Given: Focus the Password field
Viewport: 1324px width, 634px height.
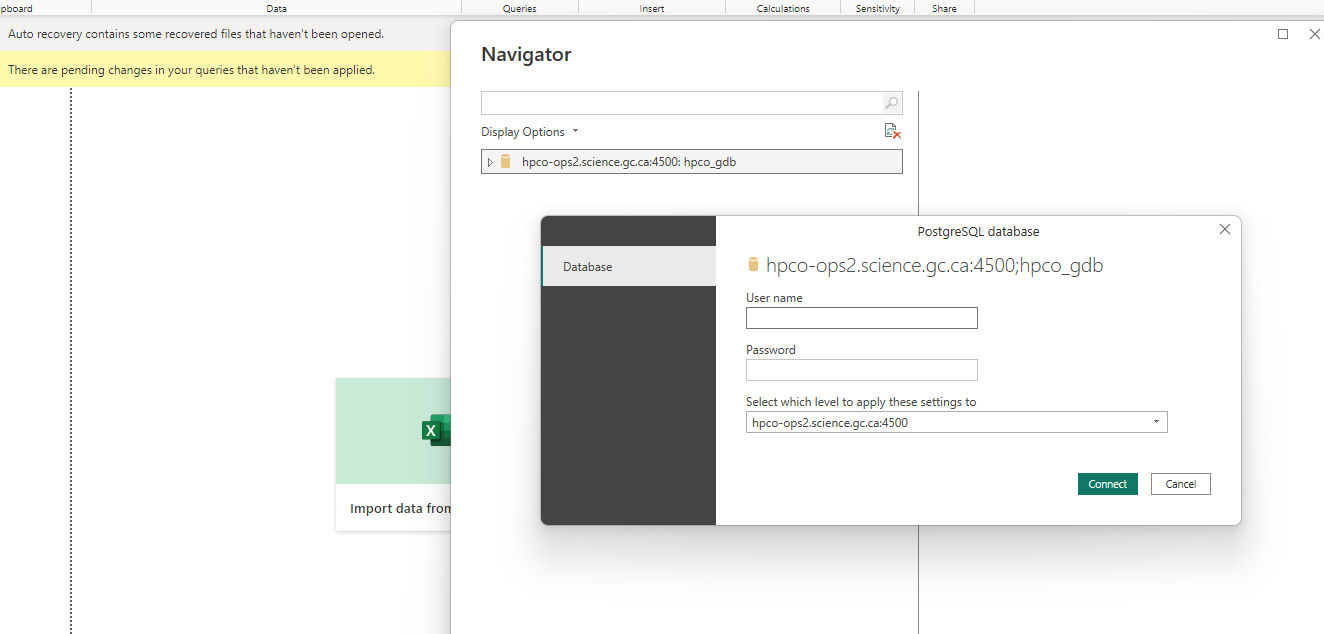Looking at the screenshot, I should pyautogui.click(x=861, y=370).
